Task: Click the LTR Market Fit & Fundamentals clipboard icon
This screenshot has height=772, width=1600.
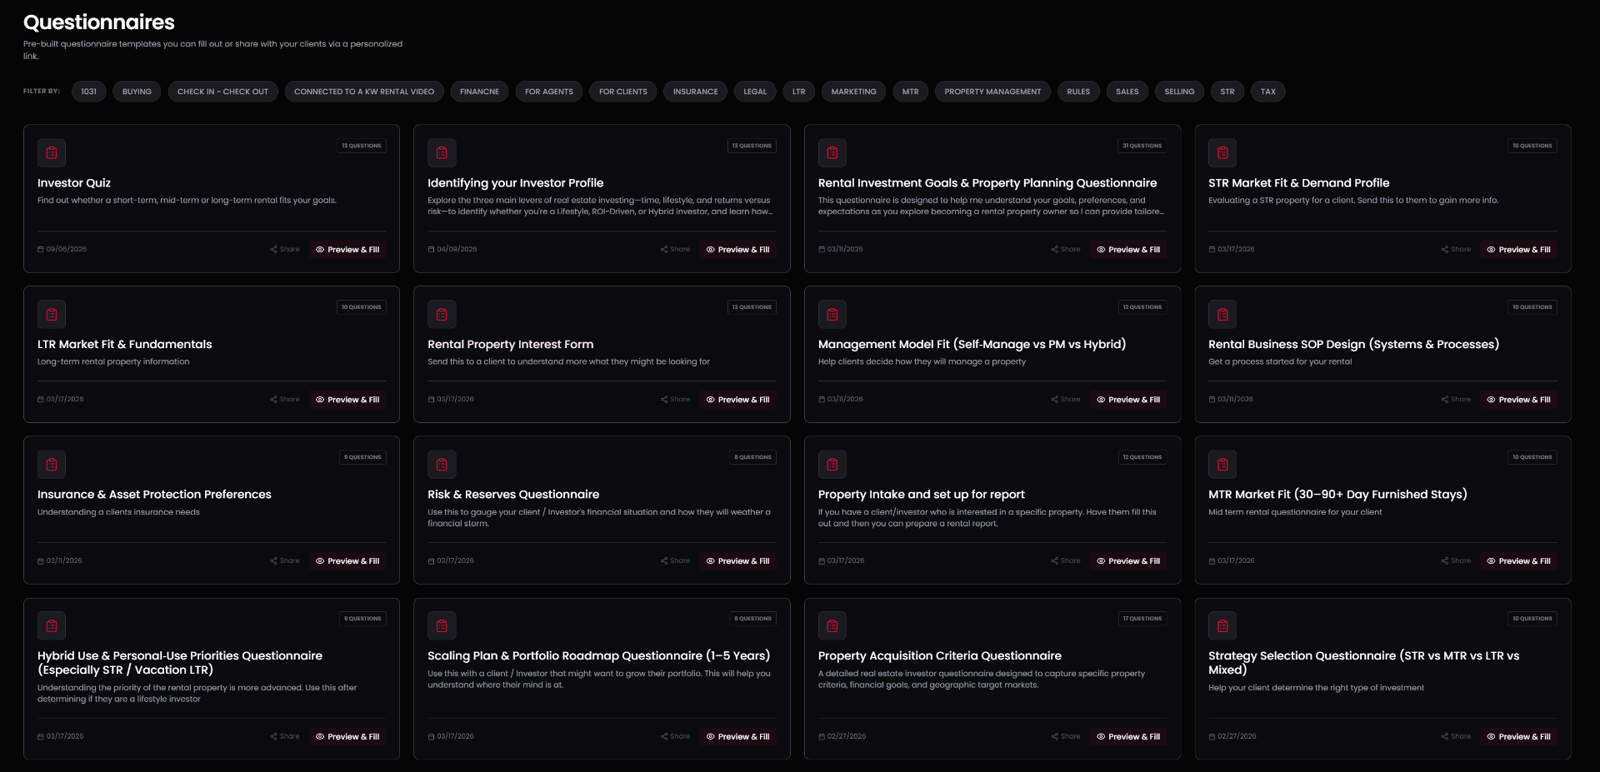Action: [52, 314]
